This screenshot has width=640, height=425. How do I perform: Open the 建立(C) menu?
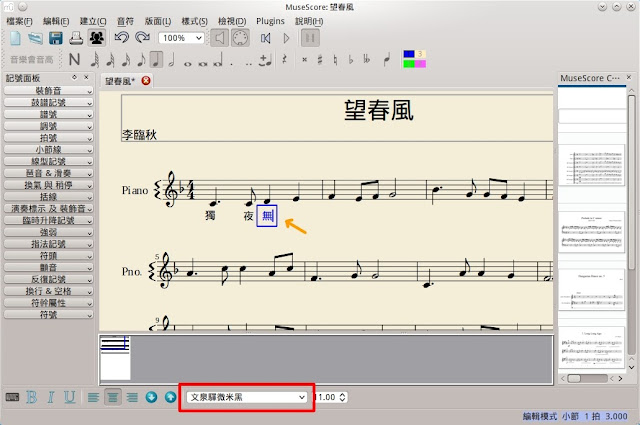tap(93, 21)
